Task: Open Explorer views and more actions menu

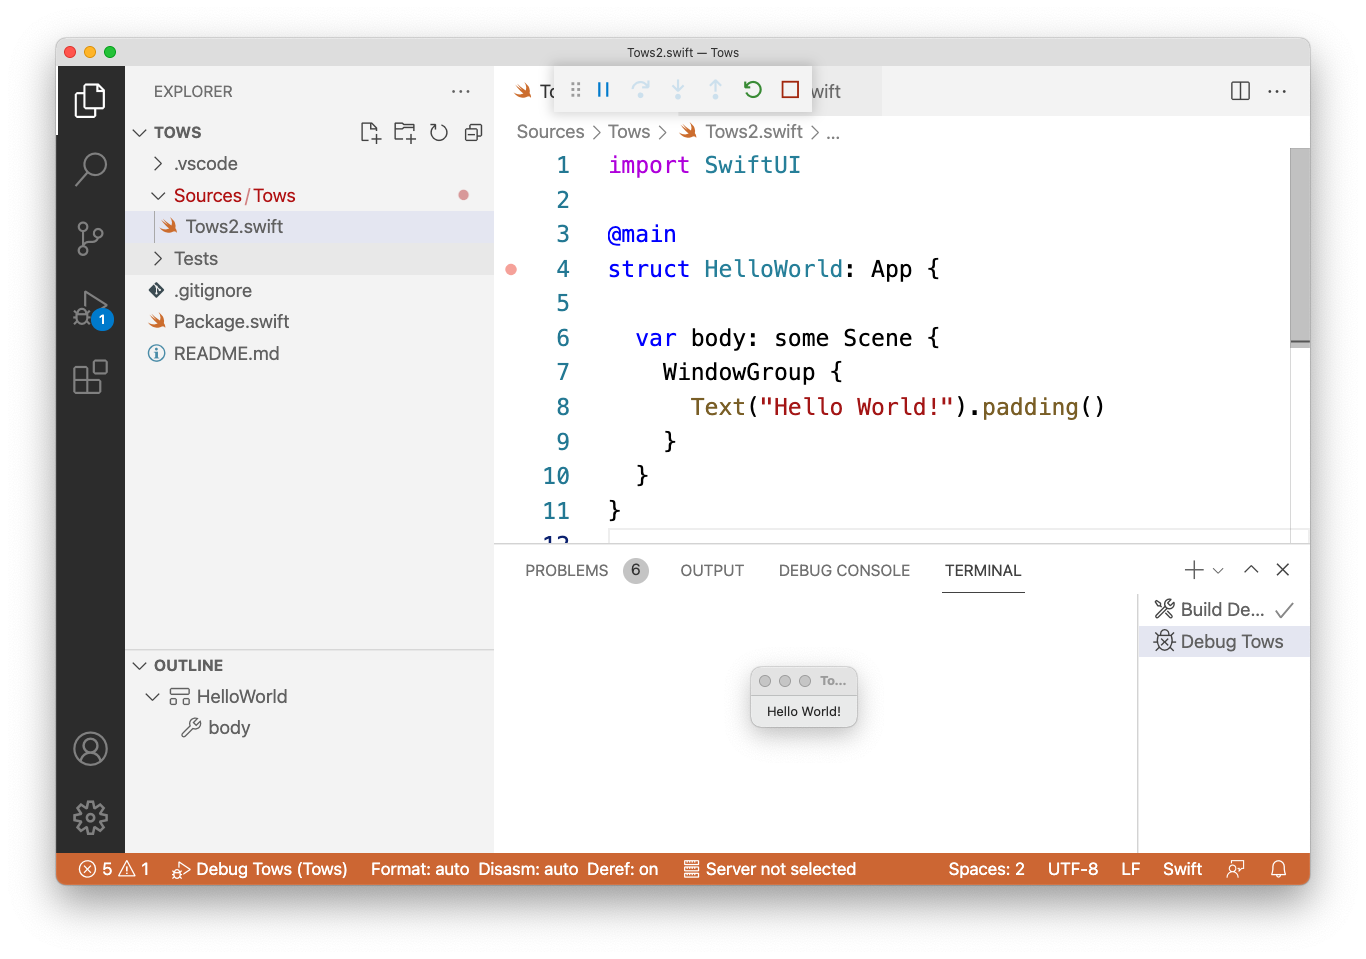Action: (x=461, y=91)
